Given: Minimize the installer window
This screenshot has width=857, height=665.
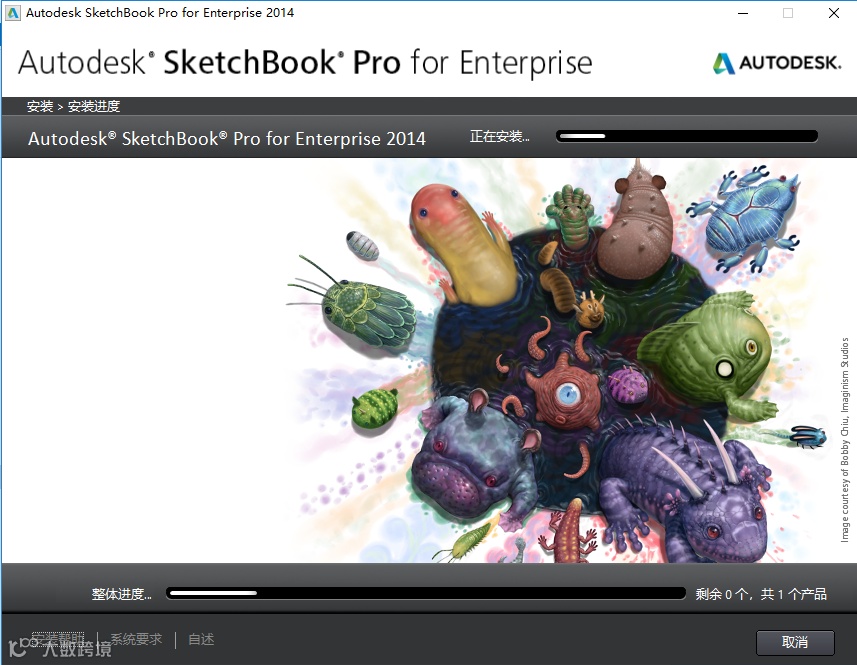Looking at the screenshot, I should coord(743,13).
